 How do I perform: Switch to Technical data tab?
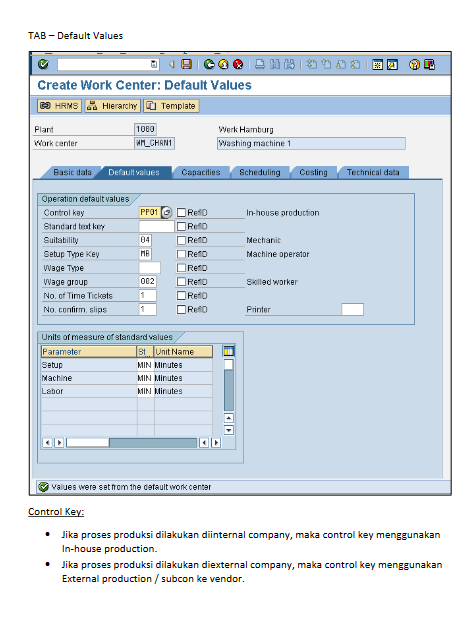pos(373,172)
